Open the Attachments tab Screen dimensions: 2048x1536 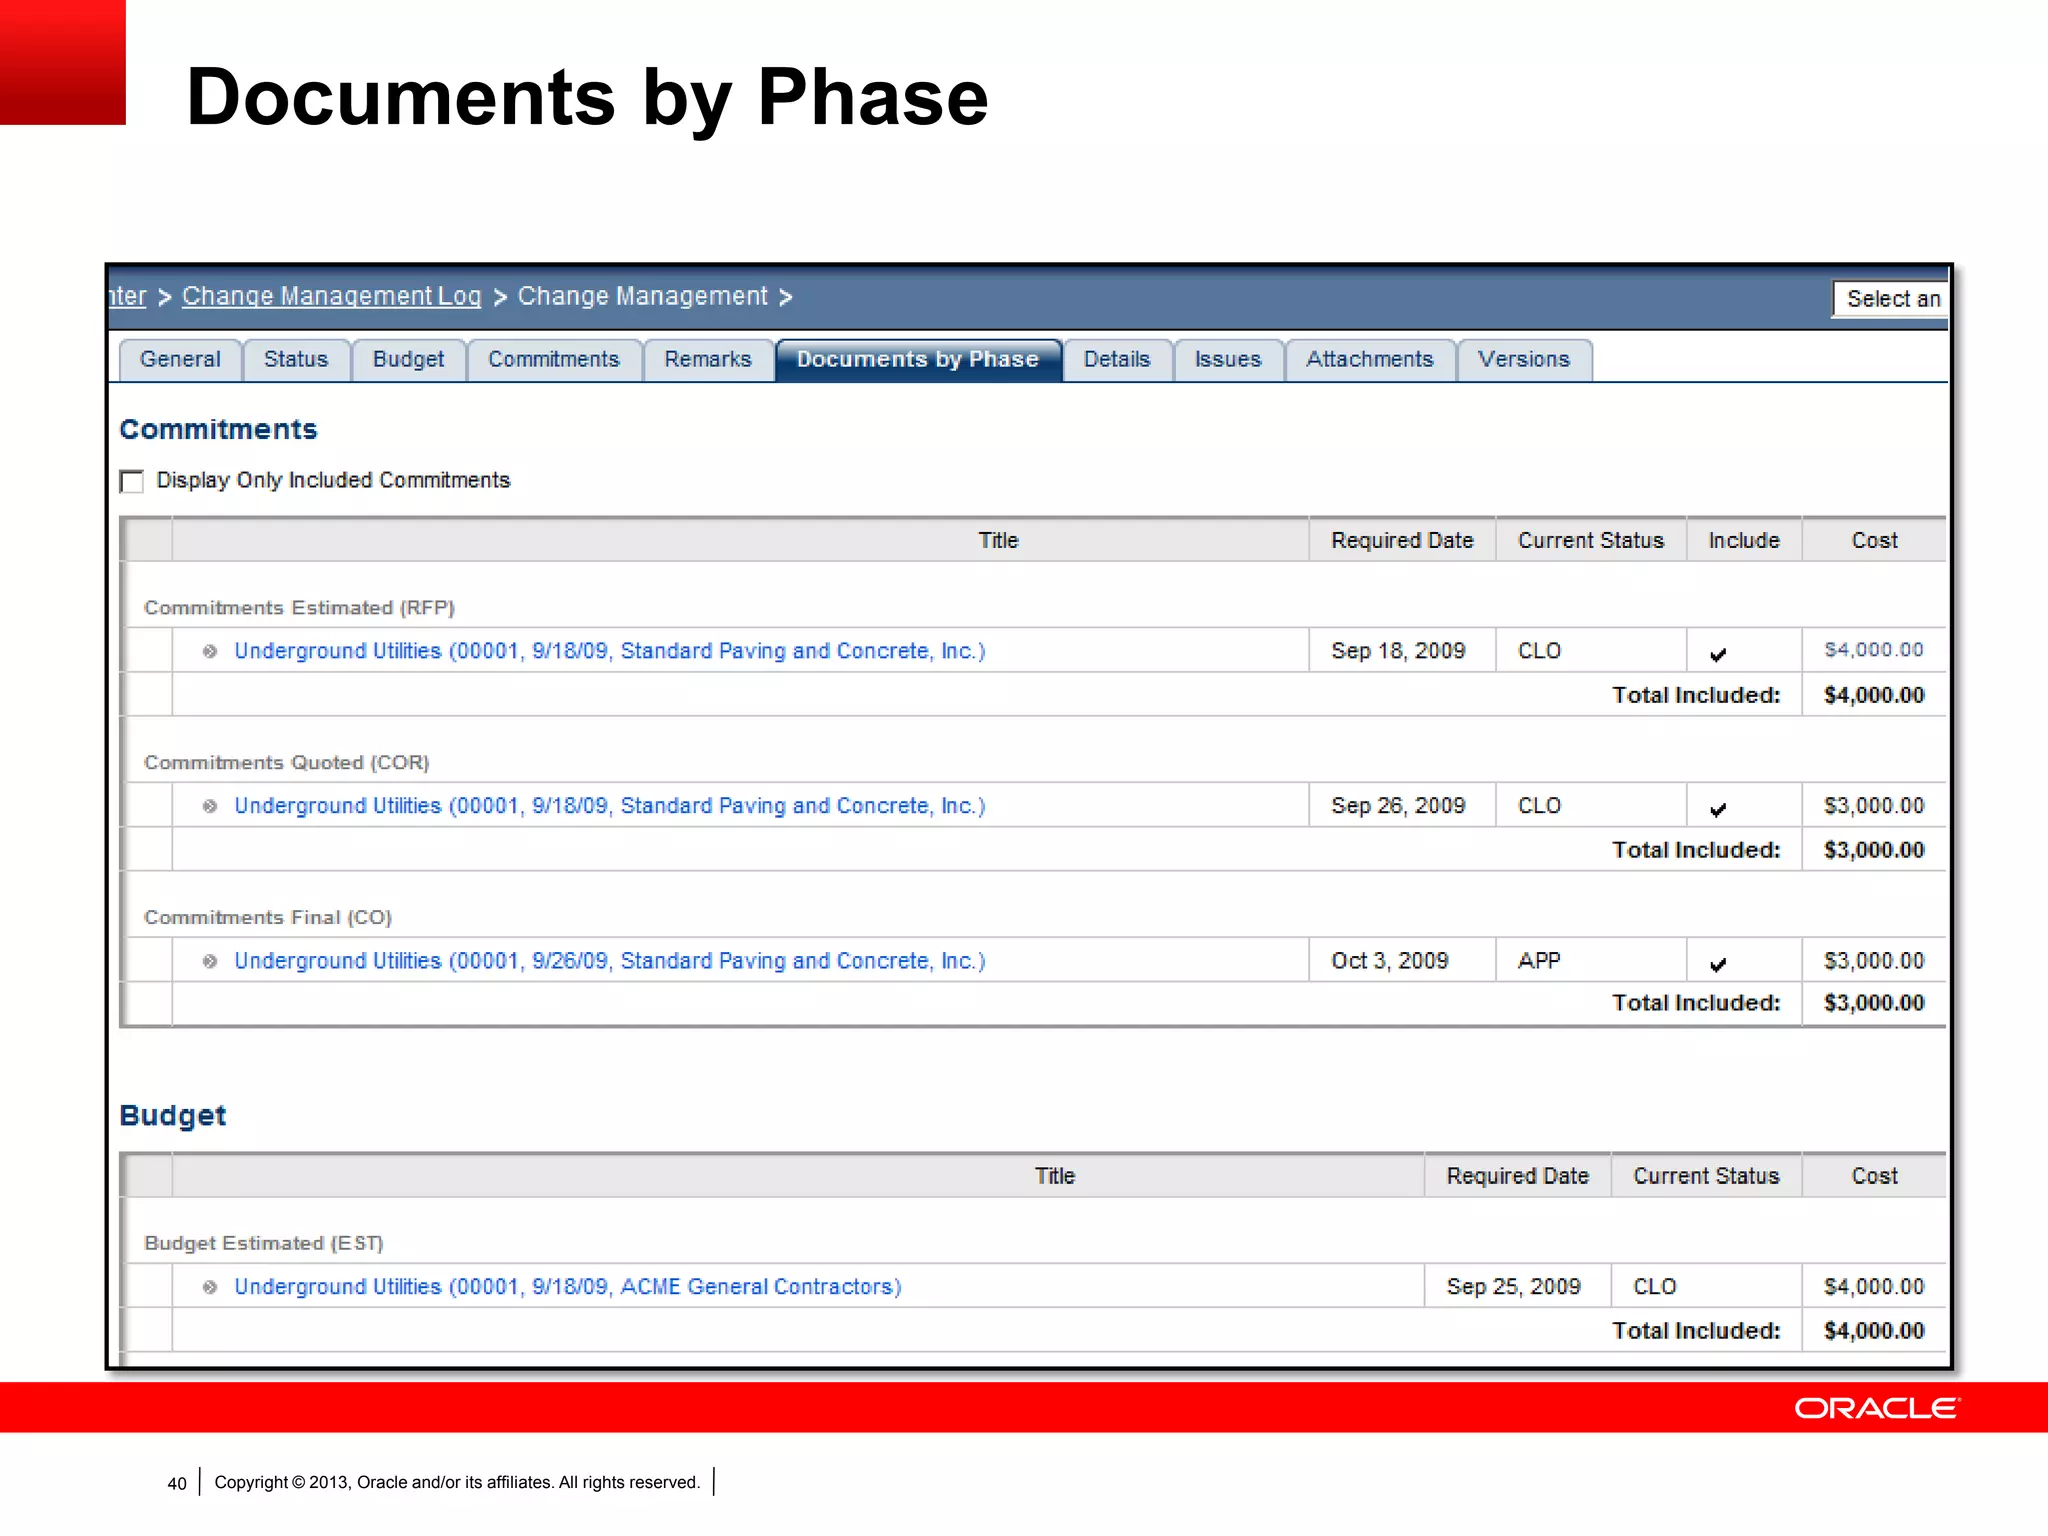tap(1370, 360)
